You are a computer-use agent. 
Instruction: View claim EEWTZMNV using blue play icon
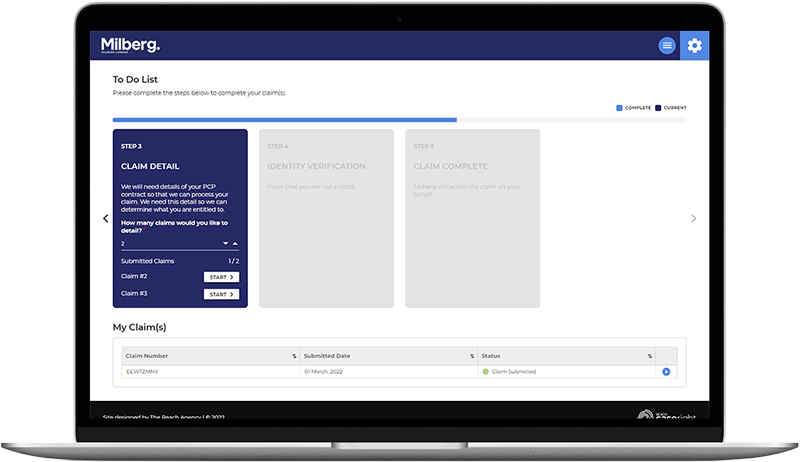(x=666, y=371)
